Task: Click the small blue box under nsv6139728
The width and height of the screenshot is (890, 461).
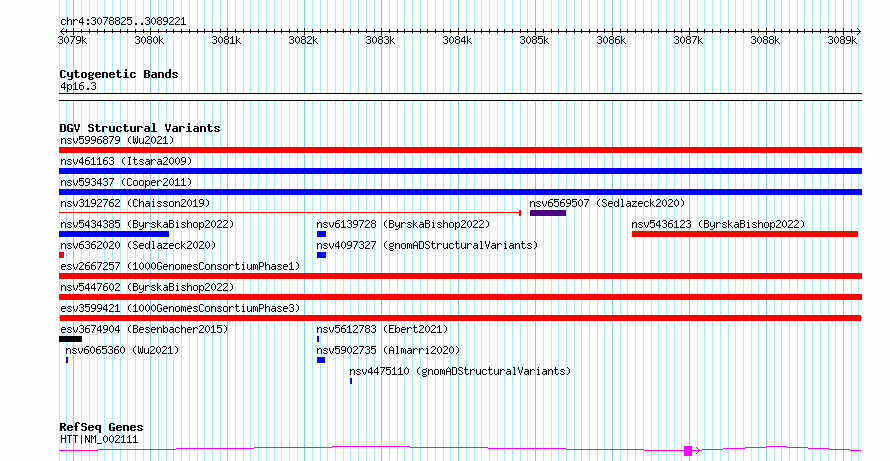Action: [321, 234]
